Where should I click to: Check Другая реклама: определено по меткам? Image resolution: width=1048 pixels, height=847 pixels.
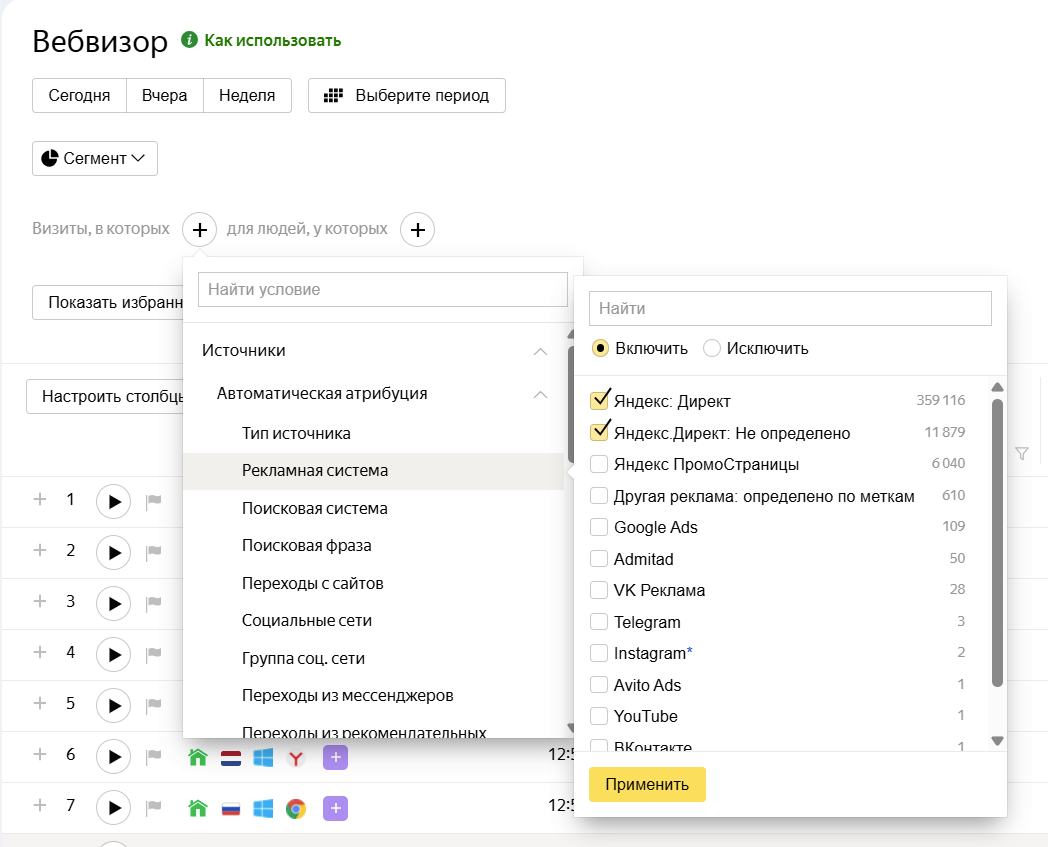(599, 495)
